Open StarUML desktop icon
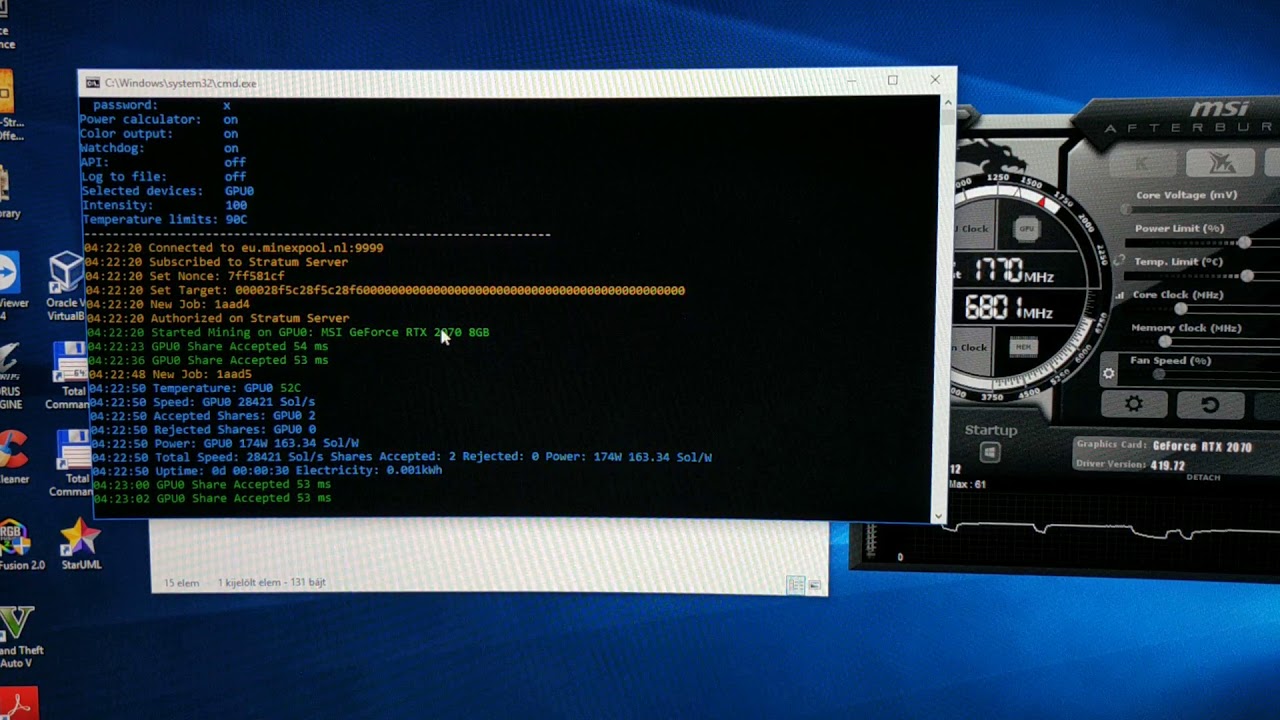The width and height of the screenshot is (1280, 720). coord(80,545)
